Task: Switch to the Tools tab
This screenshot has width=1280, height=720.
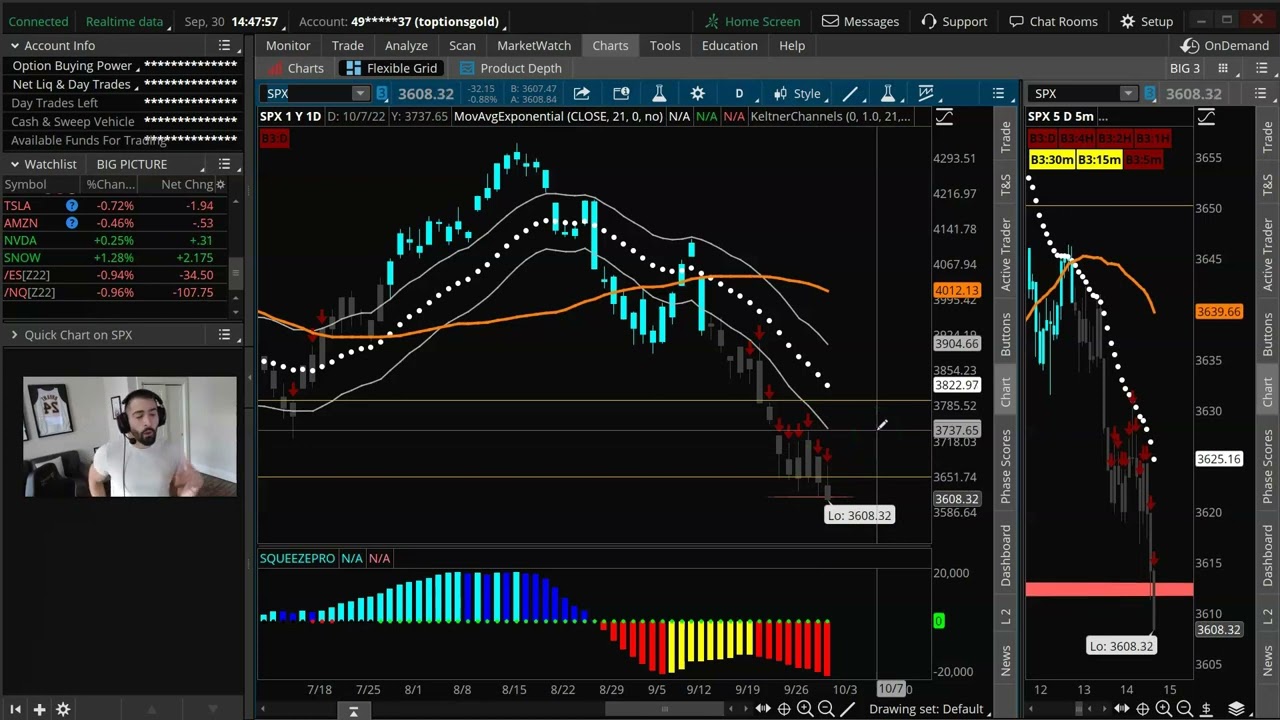Action: click(x=665, y=45)
